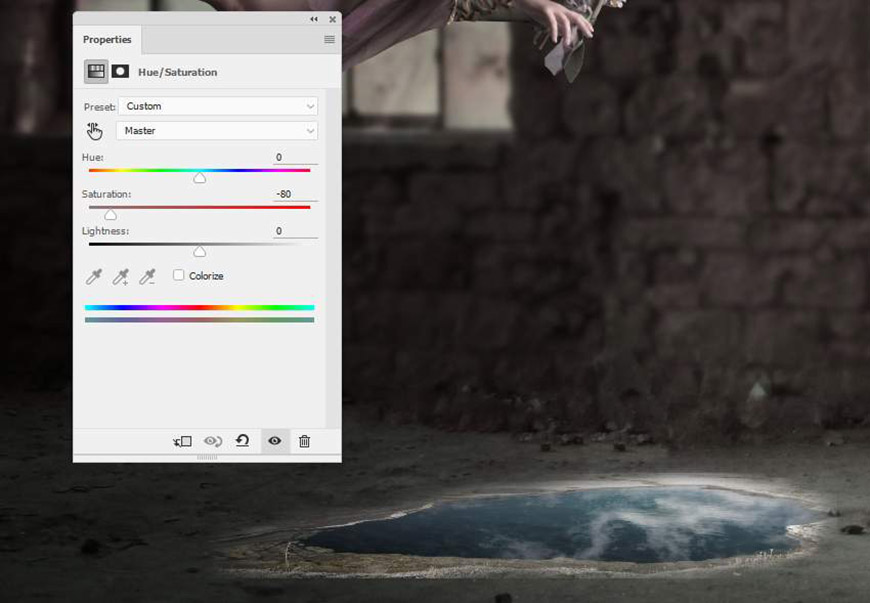Image resolution: width=870 pixels, height=603 pixels.
Task: Choose the Add to Sample eyedropper
Action: point(120,276)
